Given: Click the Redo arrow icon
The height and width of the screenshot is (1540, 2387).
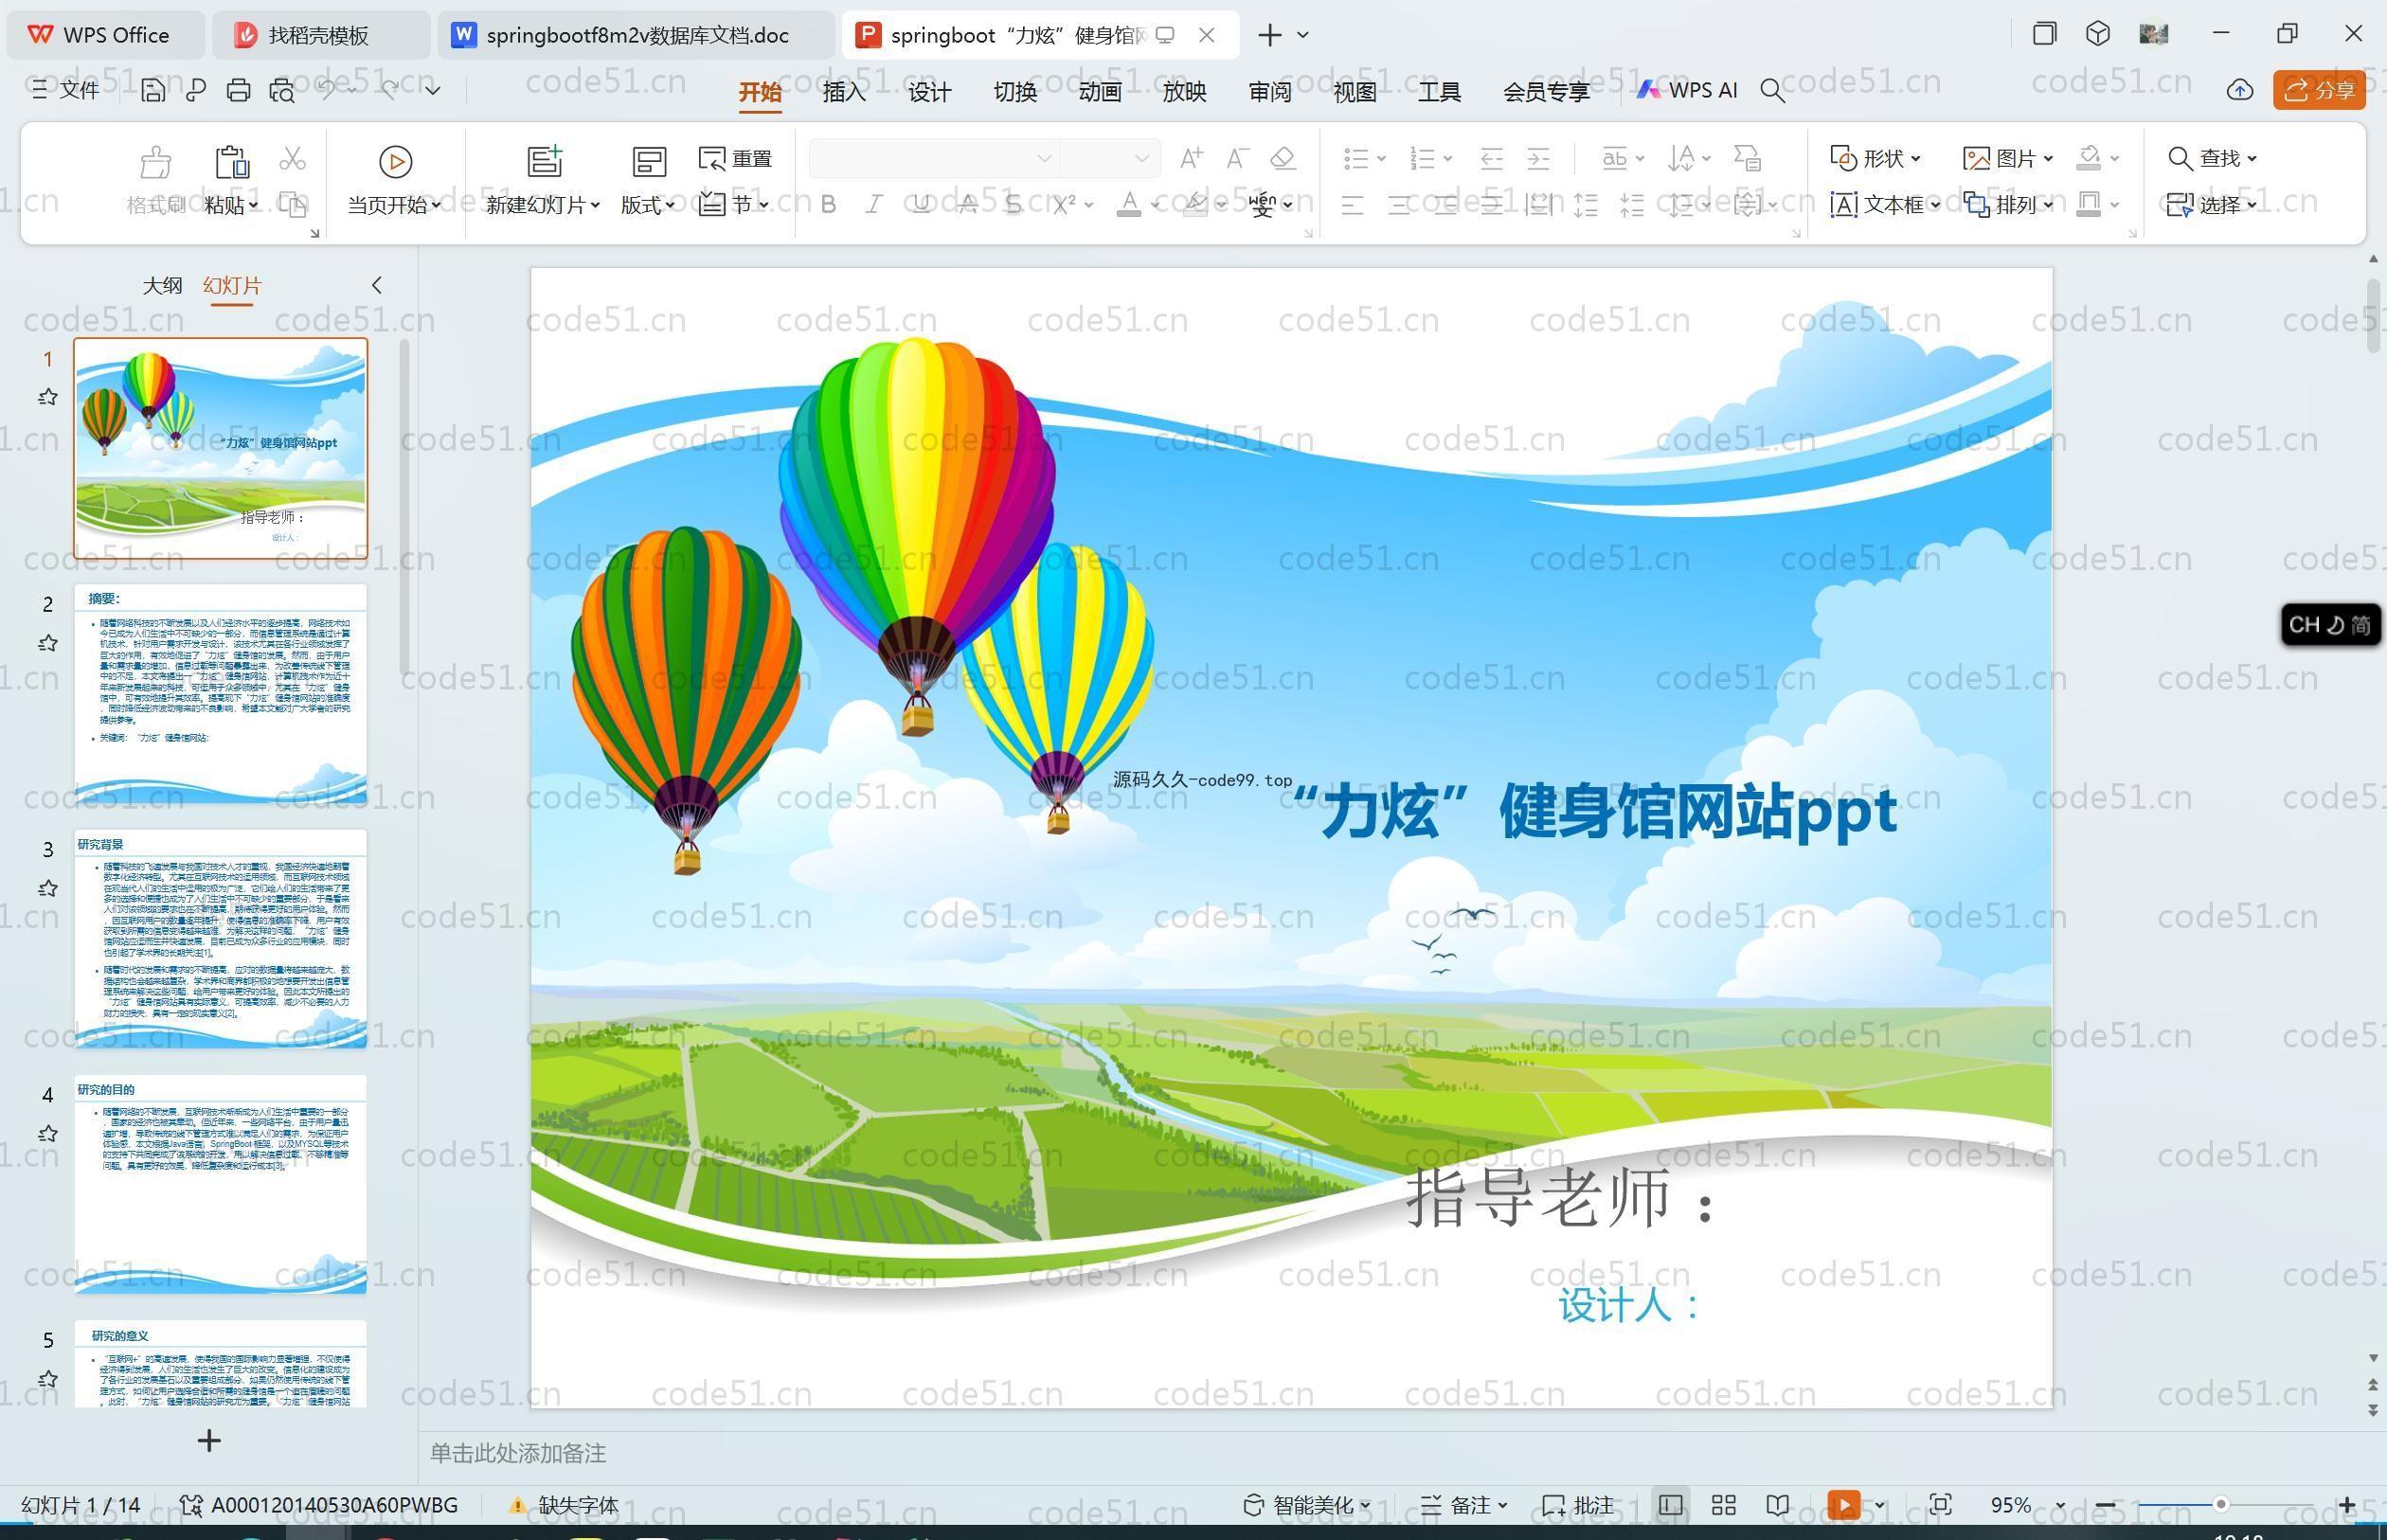Looking at the screenshot, I should pos(389,90).
